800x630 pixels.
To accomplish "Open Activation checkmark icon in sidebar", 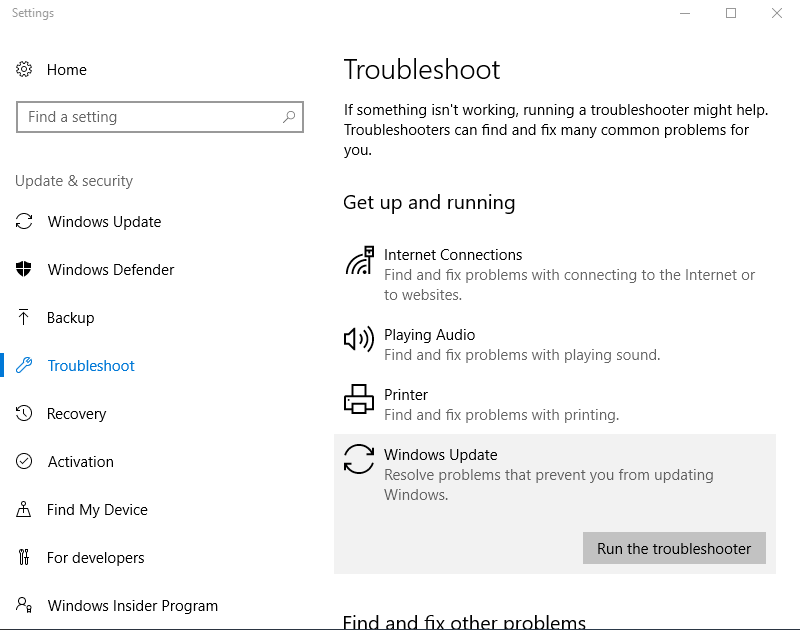I will [x=24, y=461].
